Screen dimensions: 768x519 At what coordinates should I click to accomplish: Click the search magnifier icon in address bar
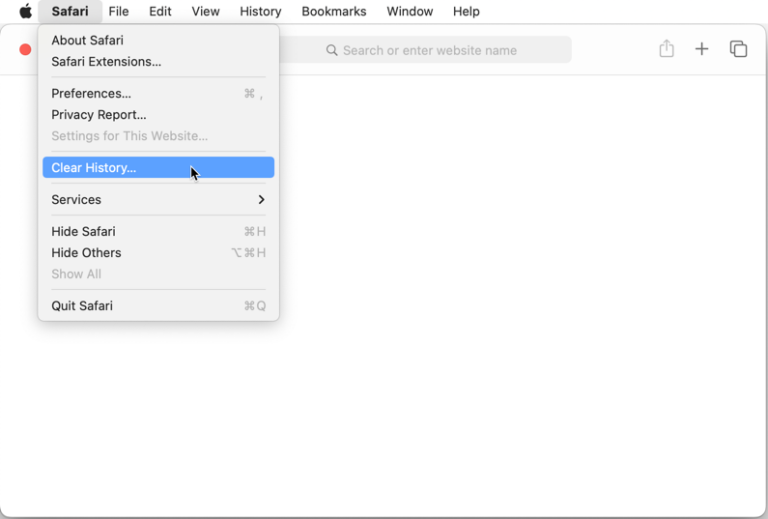click(x=332, y=50)
